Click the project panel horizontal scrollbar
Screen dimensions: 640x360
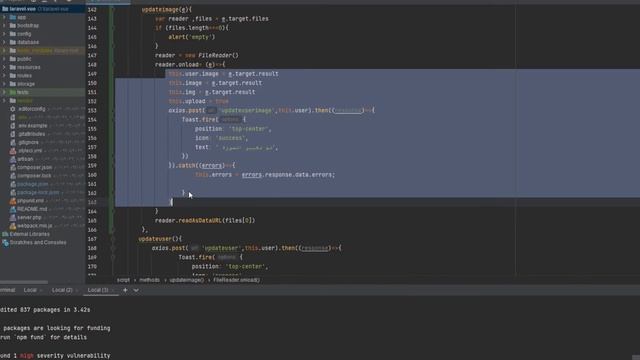[24, 282]
